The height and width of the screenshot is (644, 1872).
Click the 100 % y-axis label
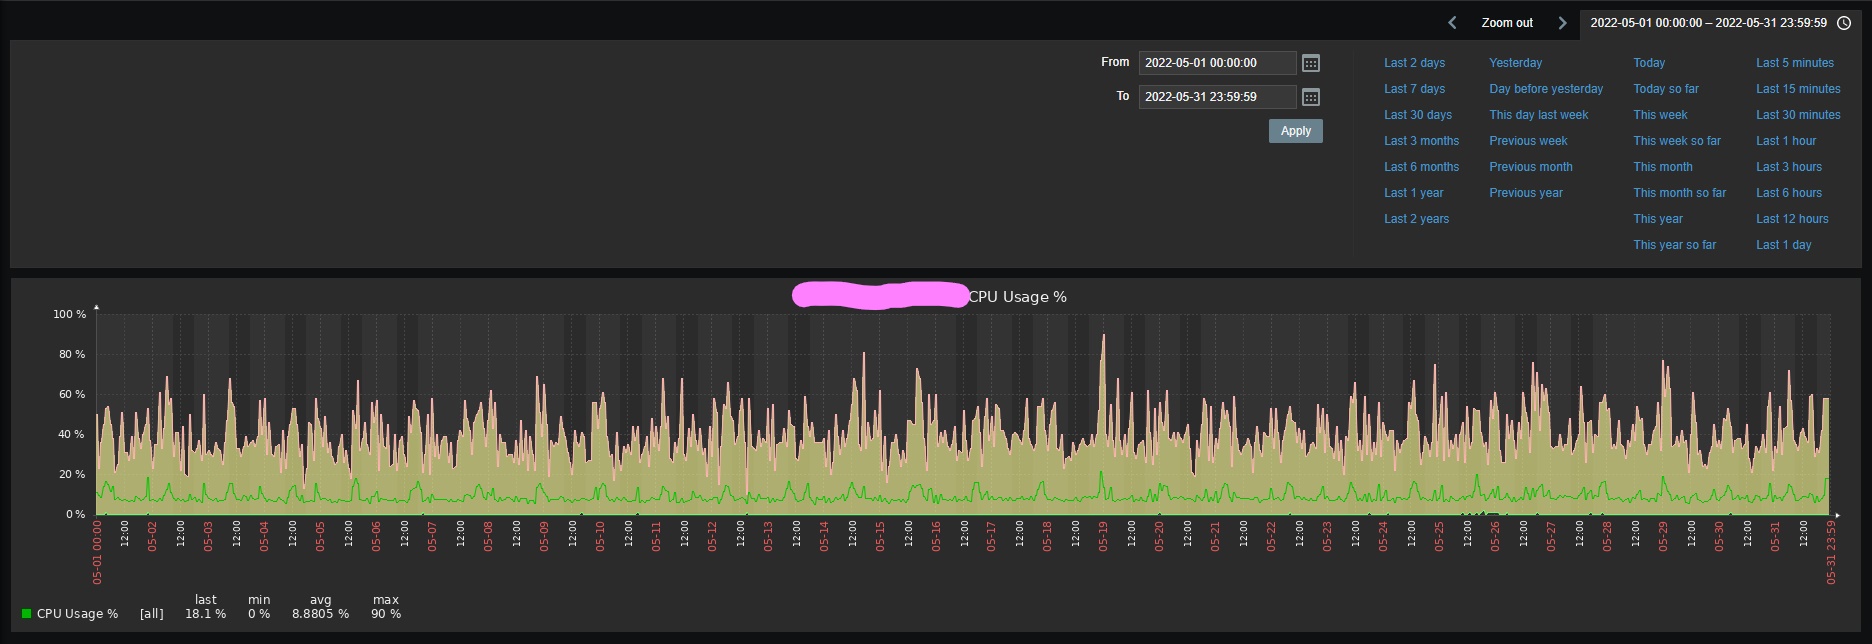coord(70,315)
